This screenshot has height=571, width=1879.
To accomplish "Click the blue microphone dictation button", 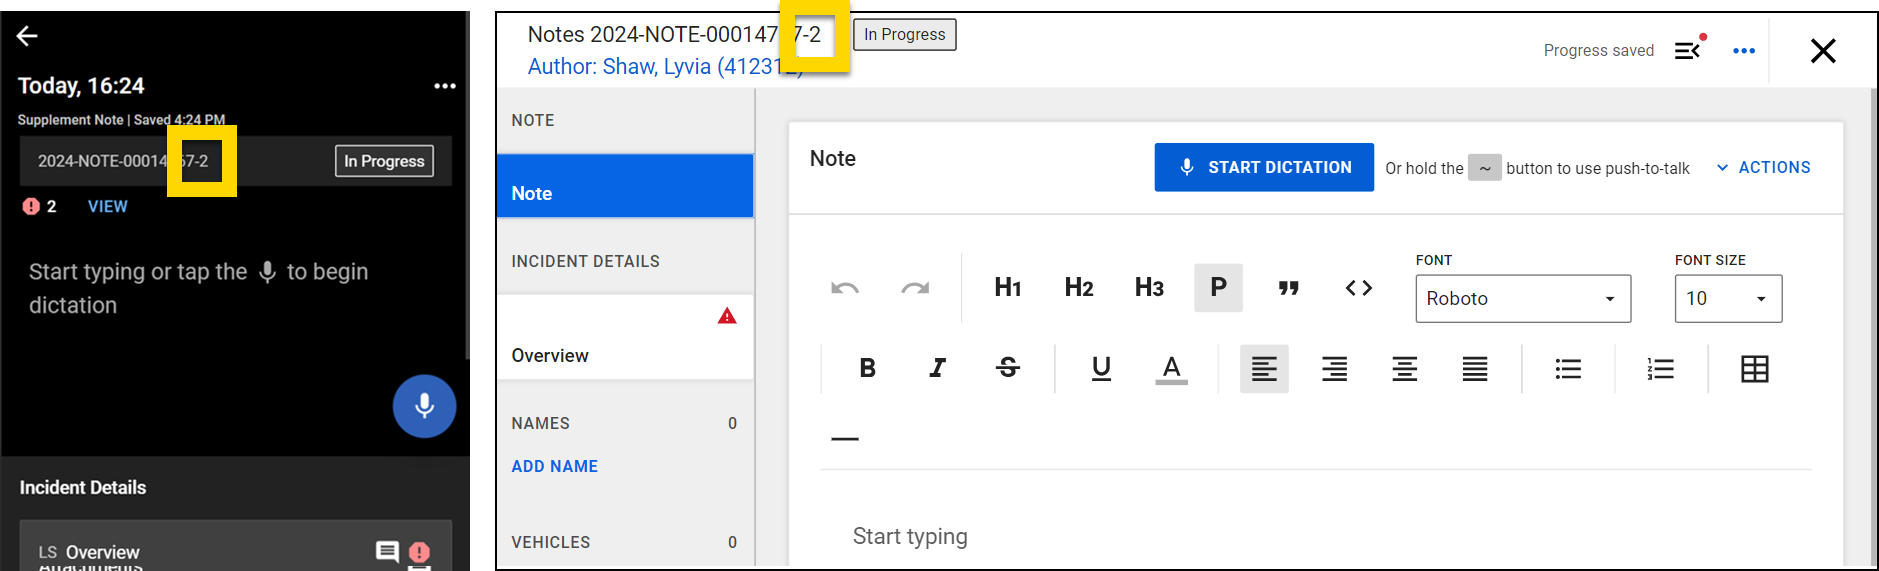I will [x=424, y=406].
